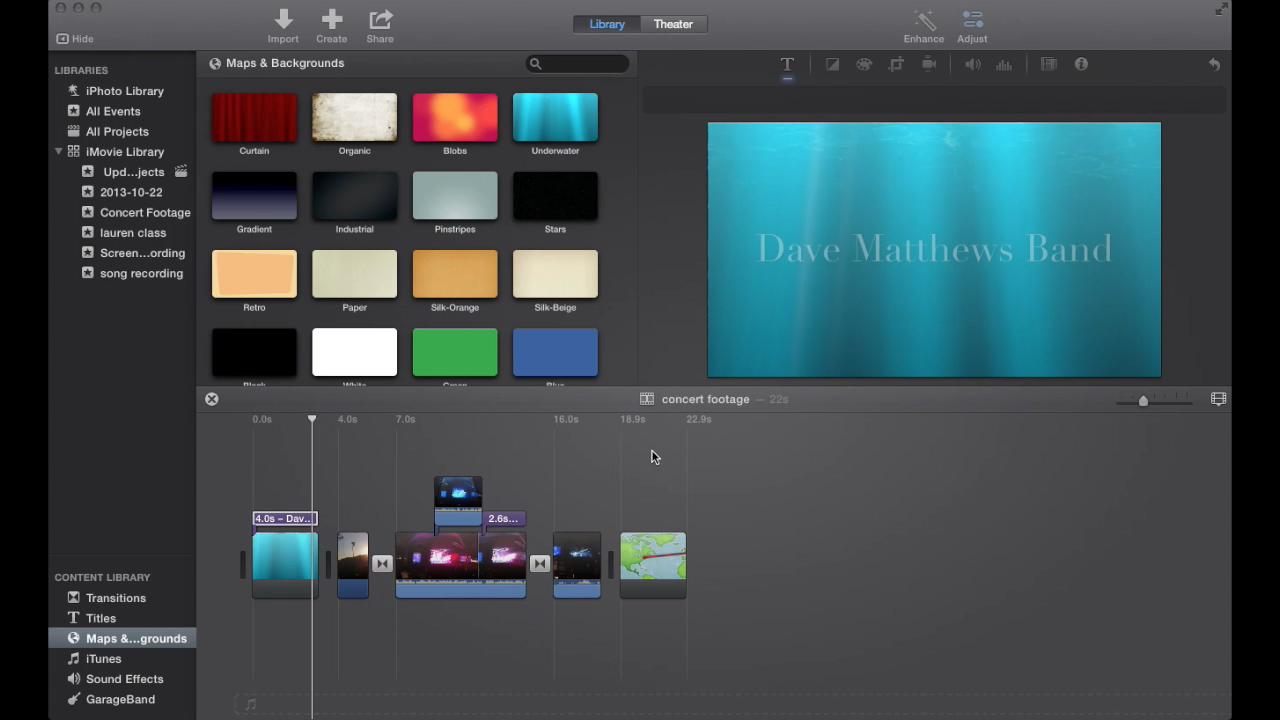Pick the Paper background swatch
Screen dimensions: 1280x720
pos(354,274)
